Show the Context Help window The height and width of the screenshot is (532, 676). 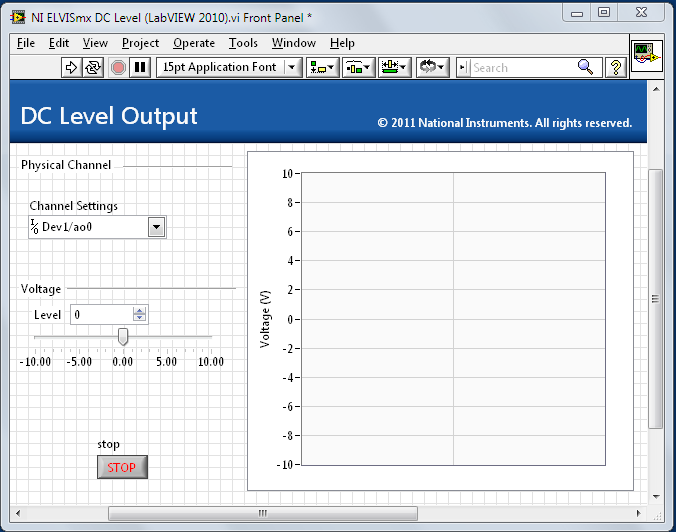click(616, 67)
